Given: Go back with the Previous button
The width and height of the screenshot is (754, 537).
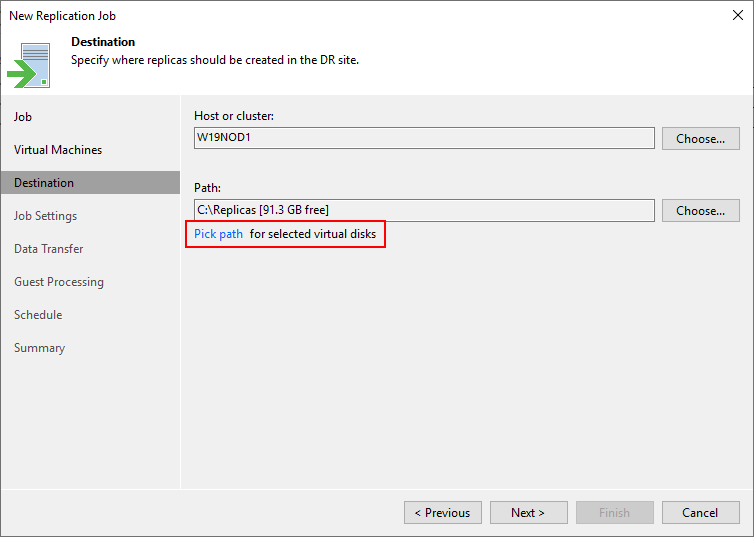Looking at the screenshot, I should point(442,512).
